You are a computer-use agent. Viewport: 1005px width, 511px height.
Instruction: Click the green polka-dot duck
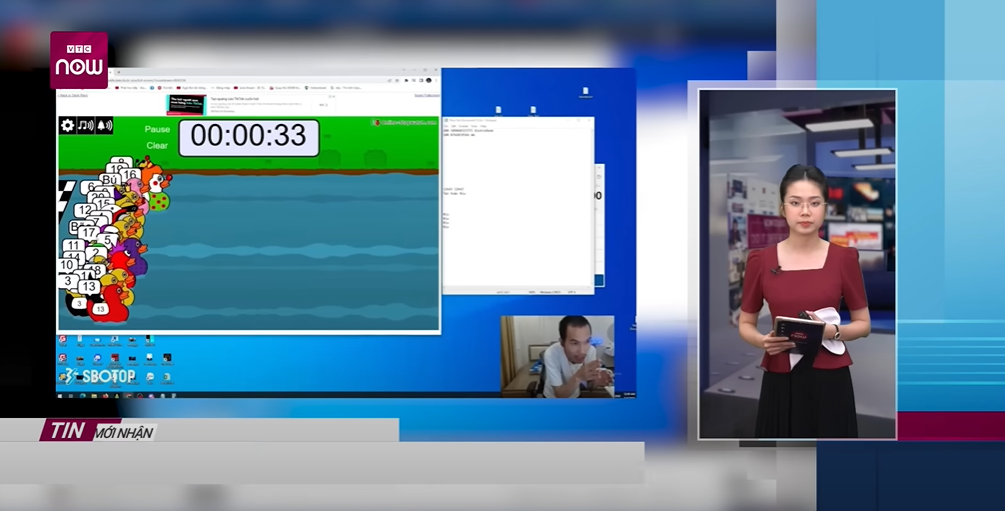pyautogui.click(x=158, y=201)
